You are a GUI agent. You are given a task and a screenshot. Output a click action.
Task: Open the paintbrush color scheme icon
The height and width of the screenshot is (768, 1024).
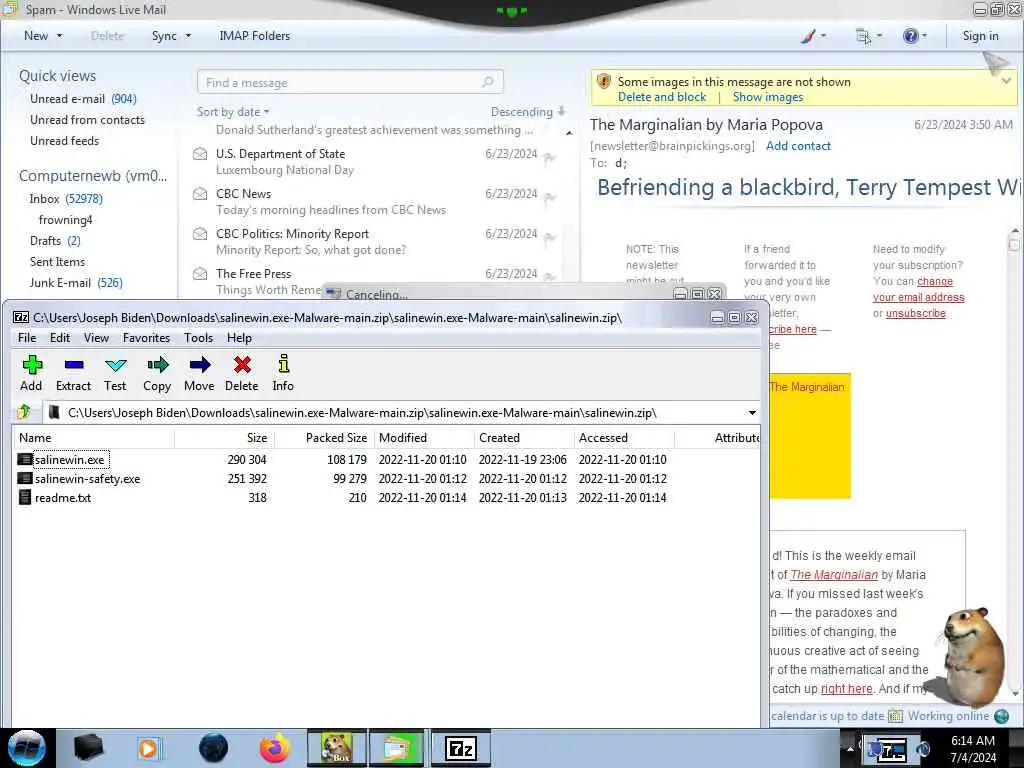click(x=808, y=36)
